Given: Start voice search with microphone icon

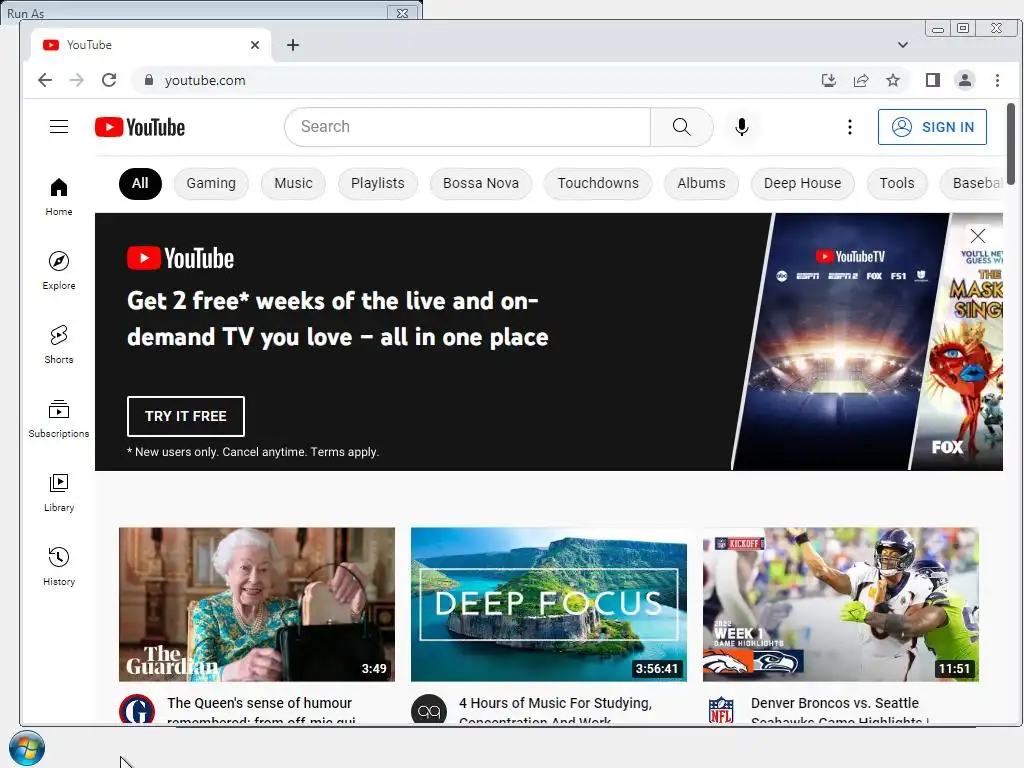Looking at the screenshot, I should point(741,127).
